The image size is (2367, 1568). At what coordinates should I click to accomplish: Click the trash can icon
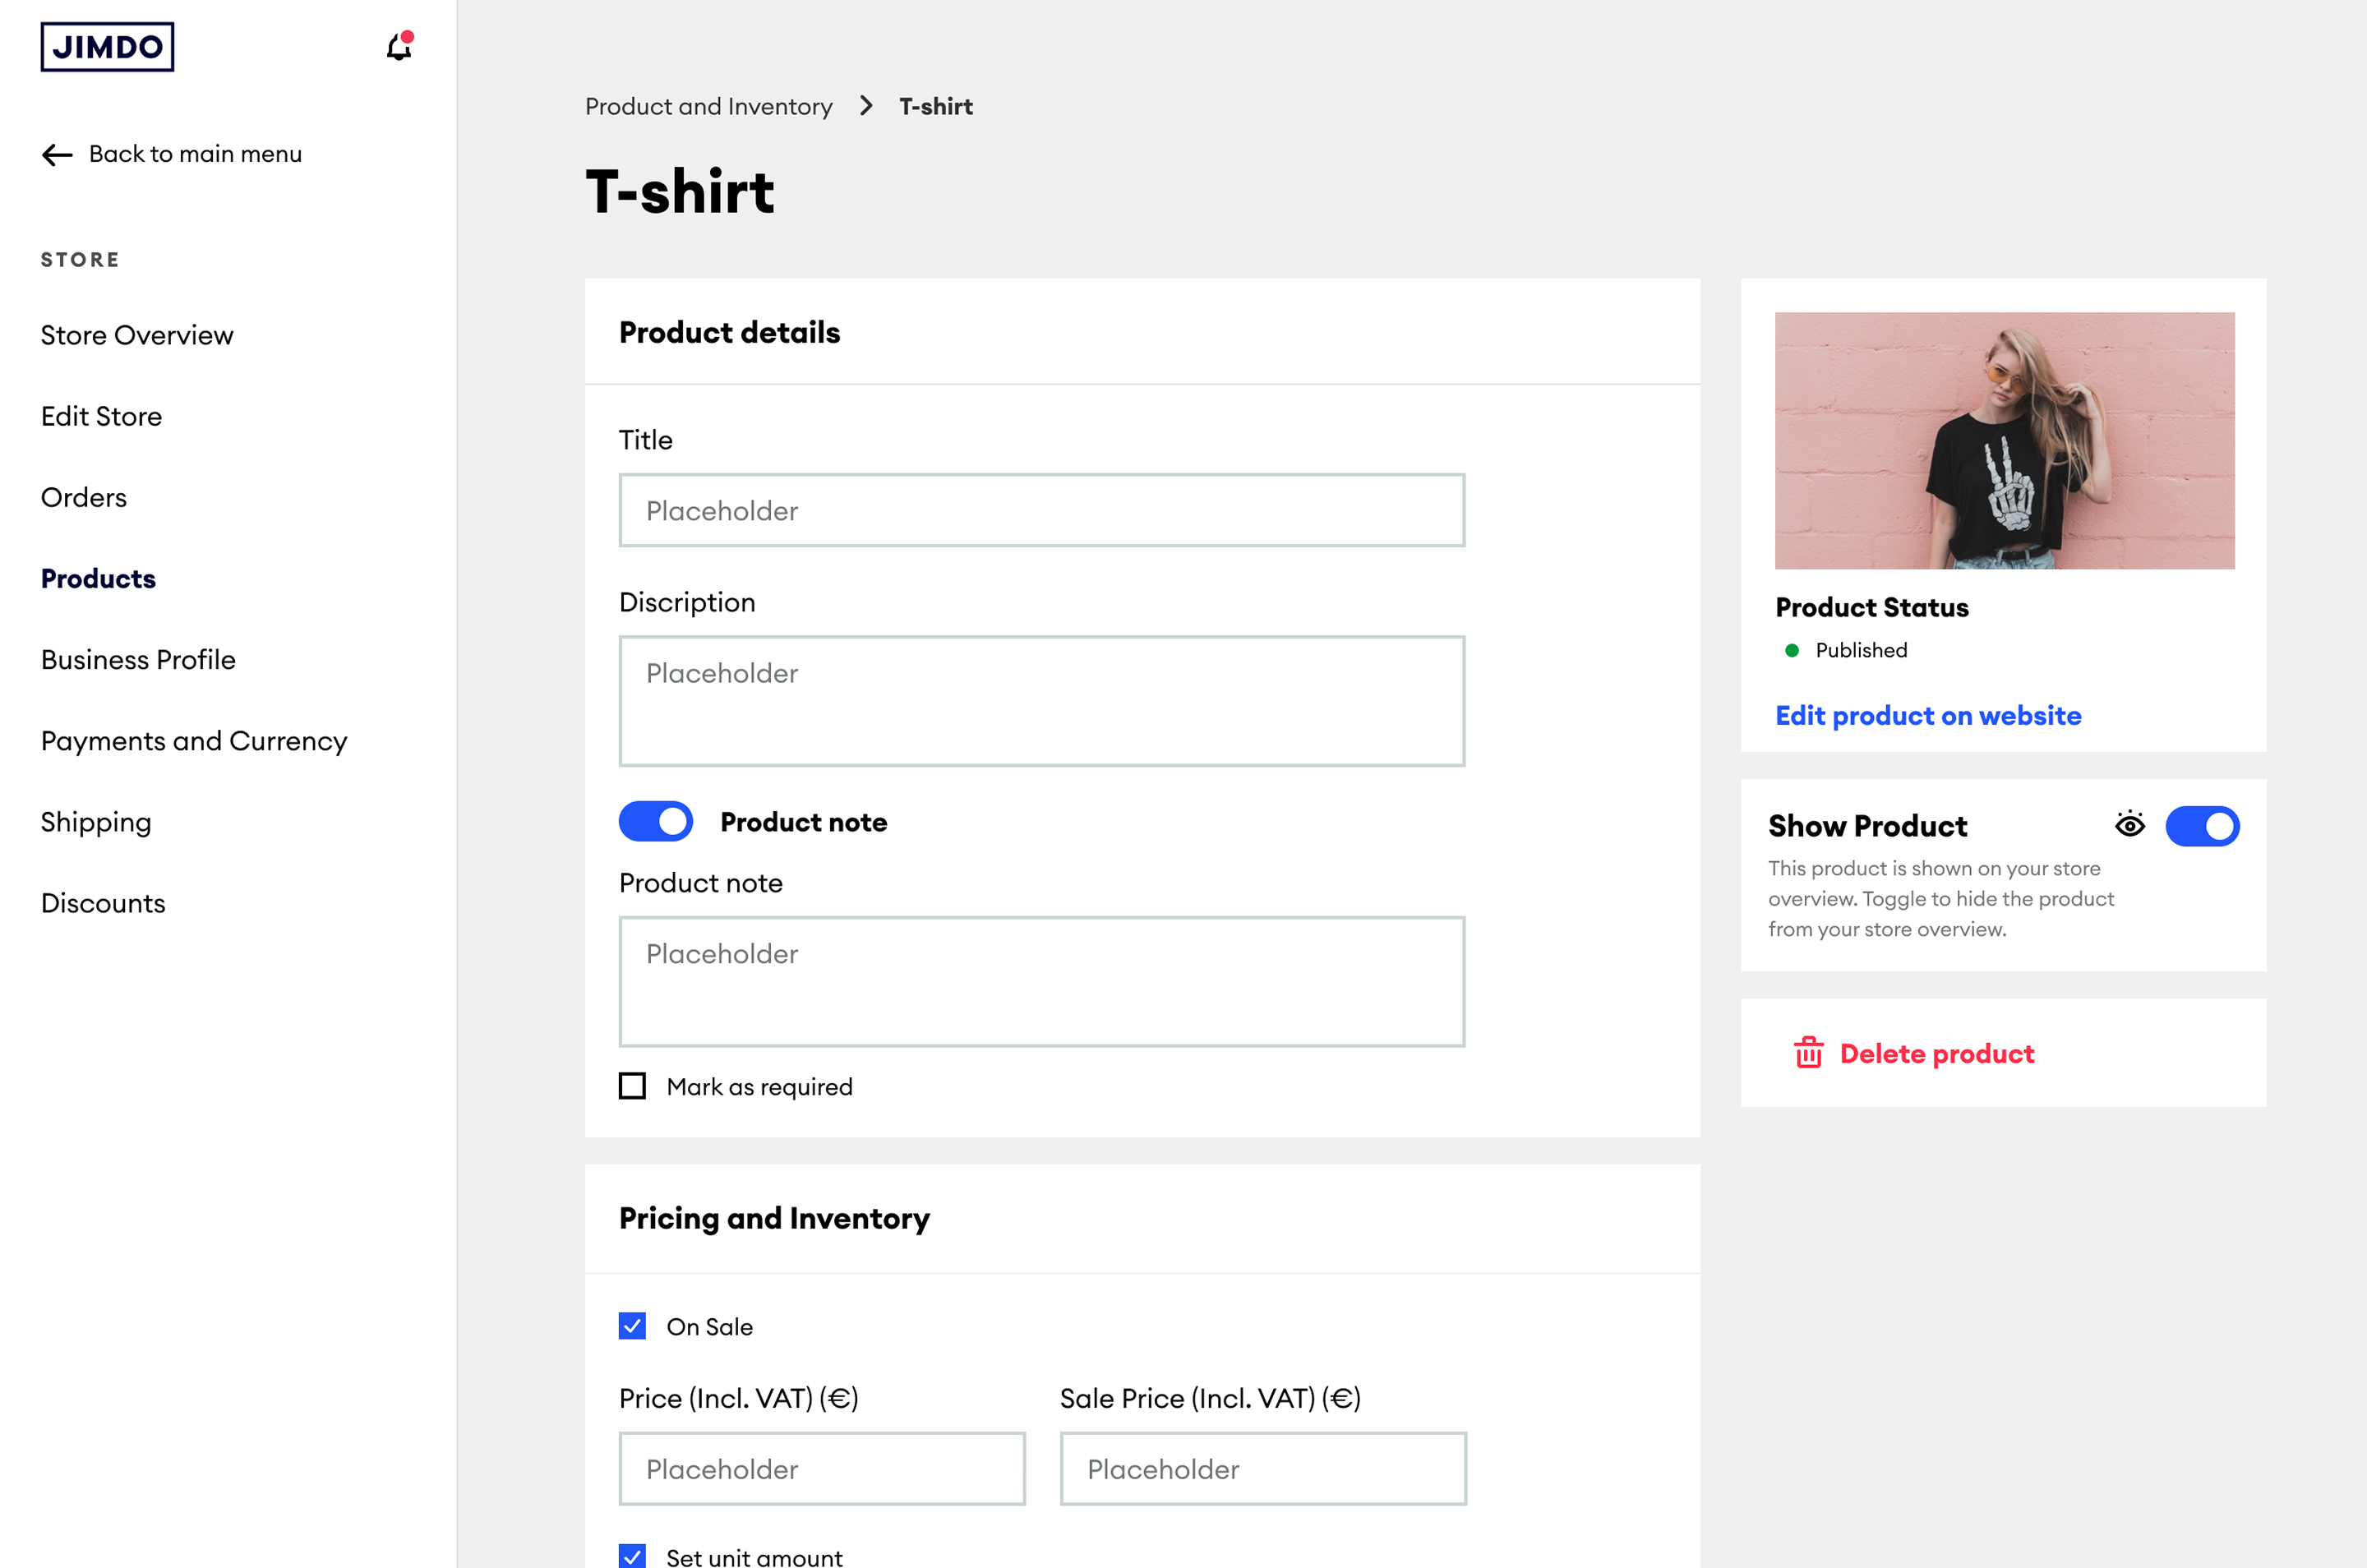1808,1053
